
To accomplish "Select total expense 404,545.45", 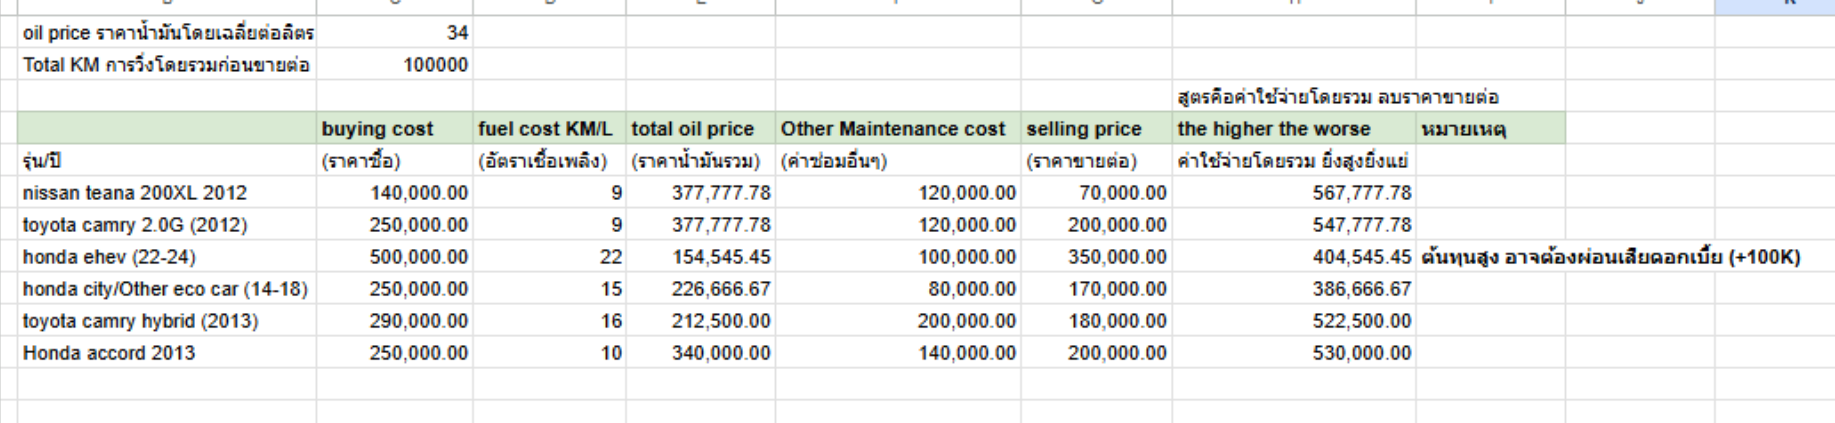I will coord(1294,257).
